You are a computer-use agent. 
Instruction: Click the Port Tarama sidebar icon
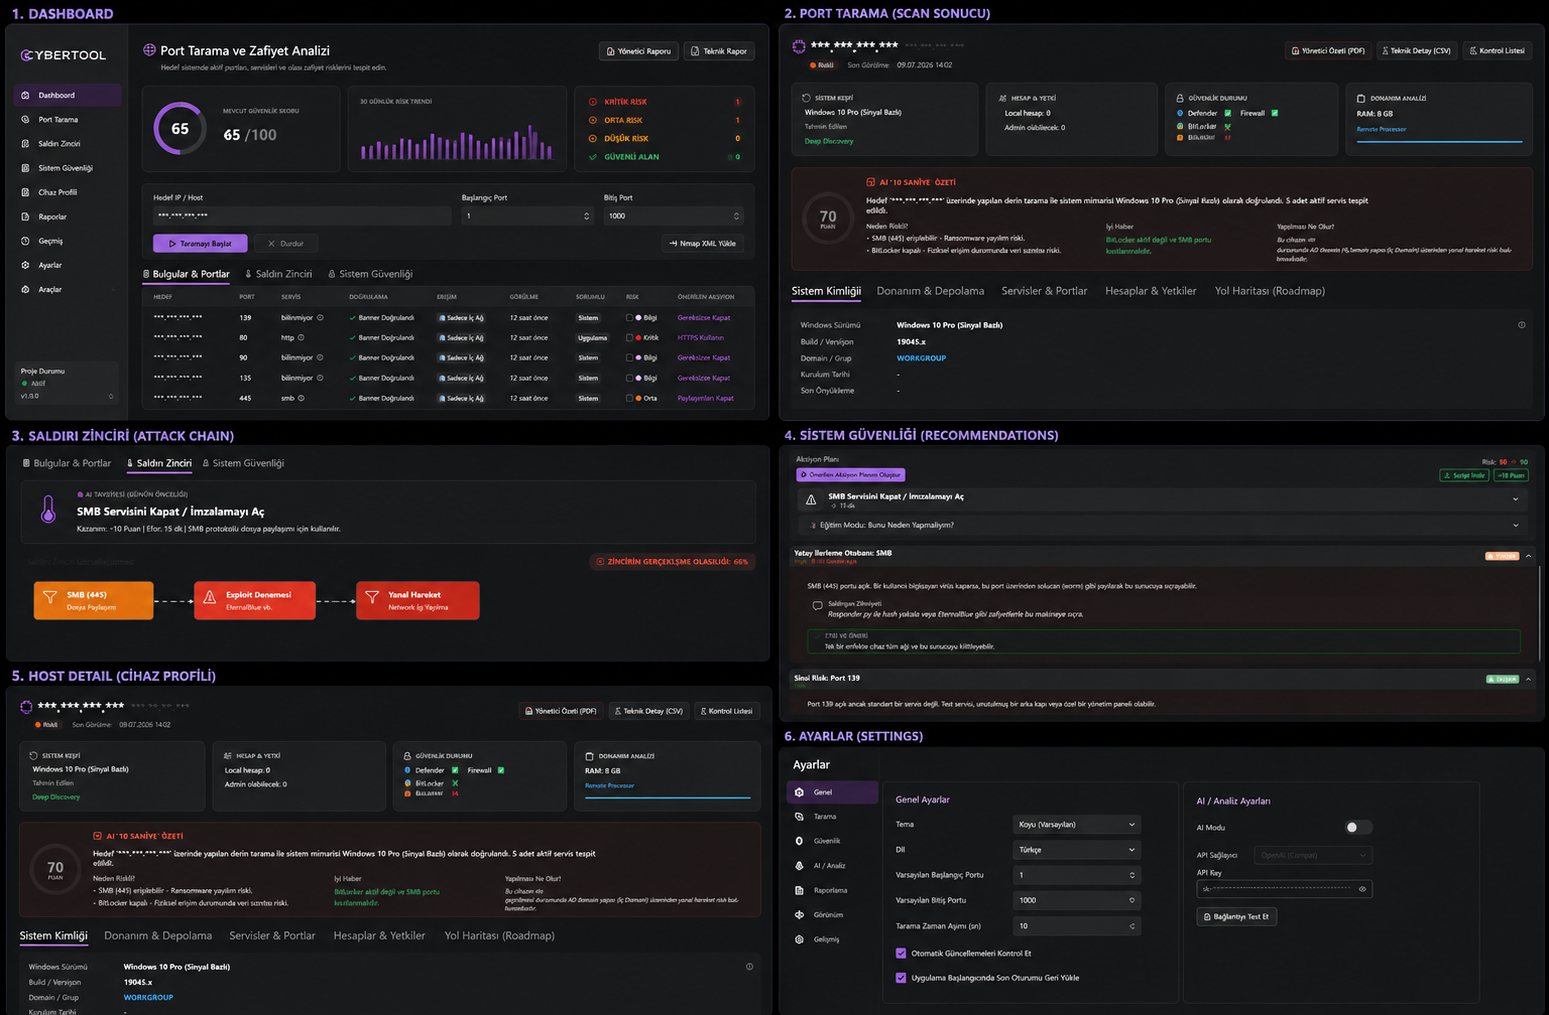pos(25,119)
